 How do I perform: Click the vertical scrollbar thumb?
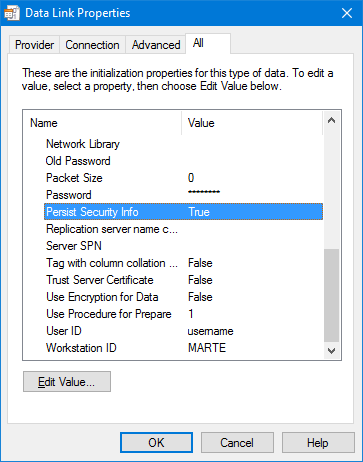pyautogui.click(x=331, y=295)
